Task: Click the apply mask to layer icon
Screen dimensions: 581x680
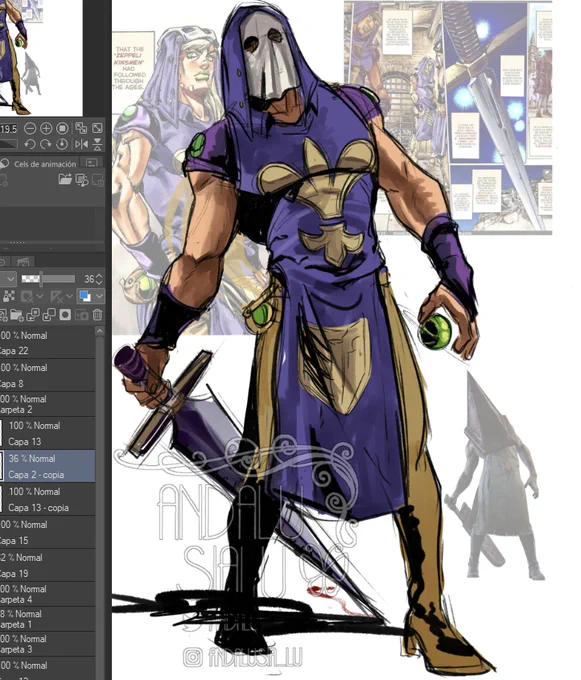Action: (82, 315)
